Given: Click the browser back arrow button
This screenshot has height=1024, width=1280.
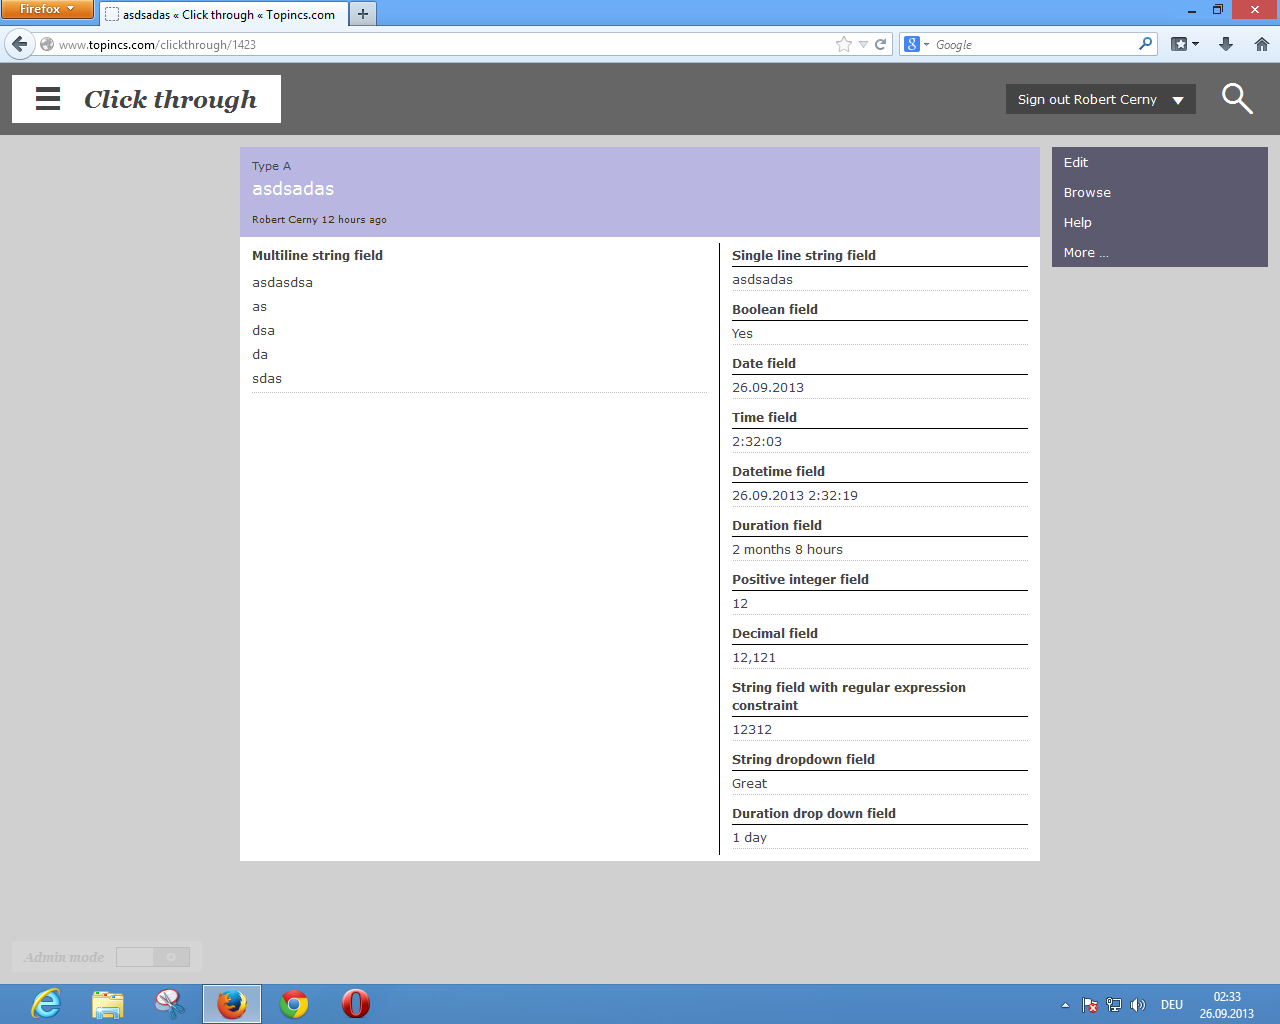Looking at the screenshot, I should tap(20, 44).
